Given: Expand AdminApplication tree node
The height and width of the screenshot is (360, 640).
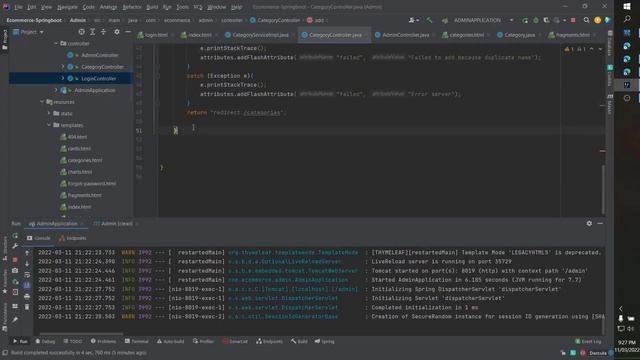Looking at the screenshot, I should click(56, 90).
